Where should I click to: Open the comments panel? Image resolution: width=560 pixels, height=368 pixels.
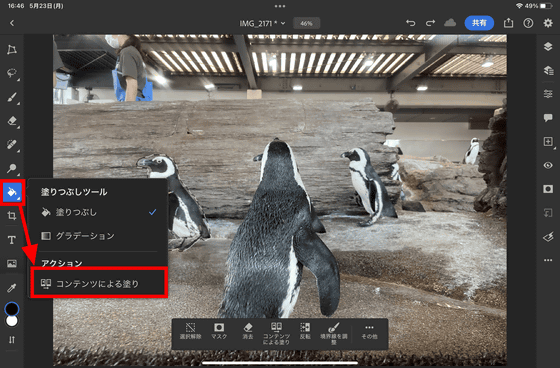548,118
